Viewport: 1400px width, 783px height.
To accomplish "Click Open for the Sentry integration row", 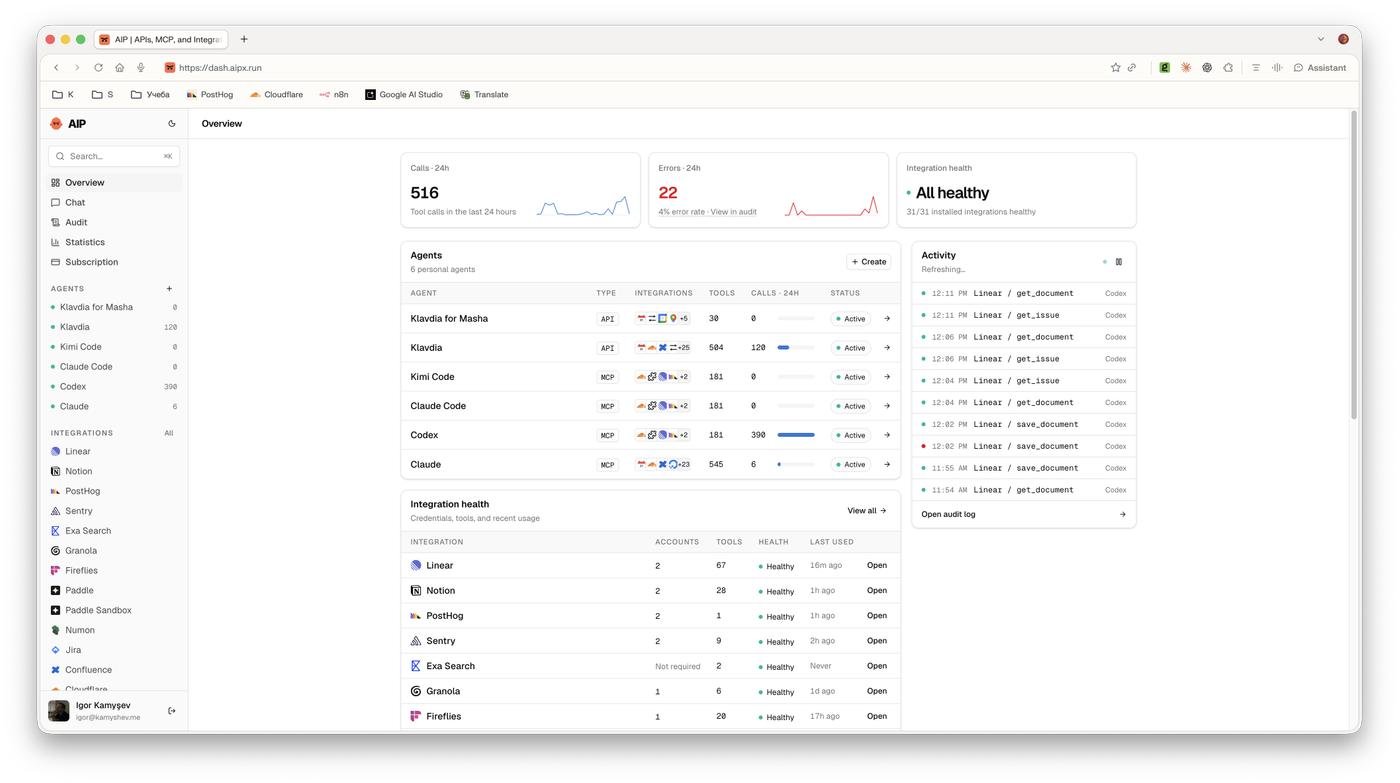I will point(877,641).
